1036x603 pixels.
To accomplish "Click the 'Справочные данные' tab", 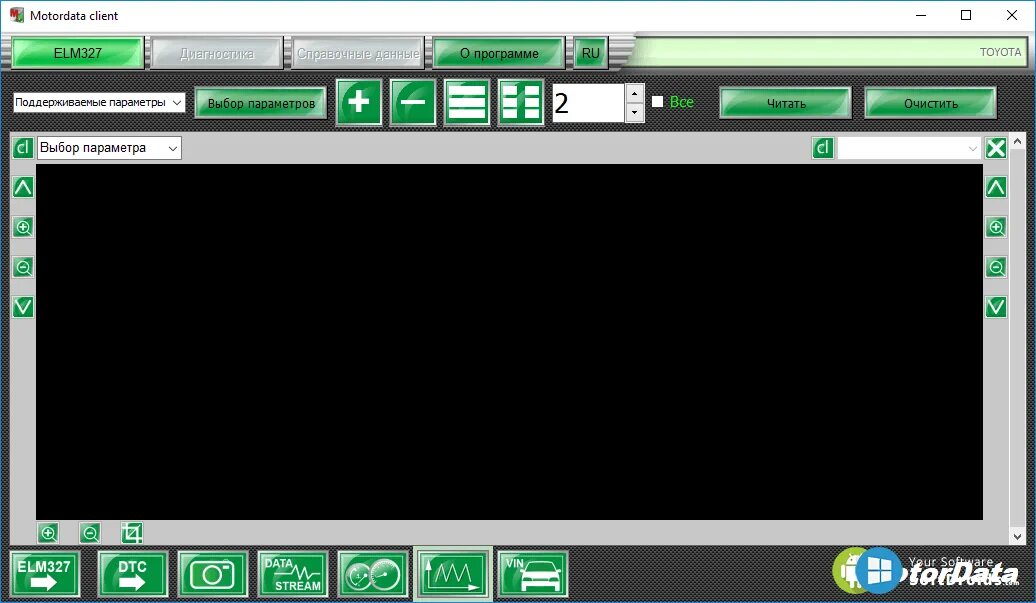I will (358, 53).
